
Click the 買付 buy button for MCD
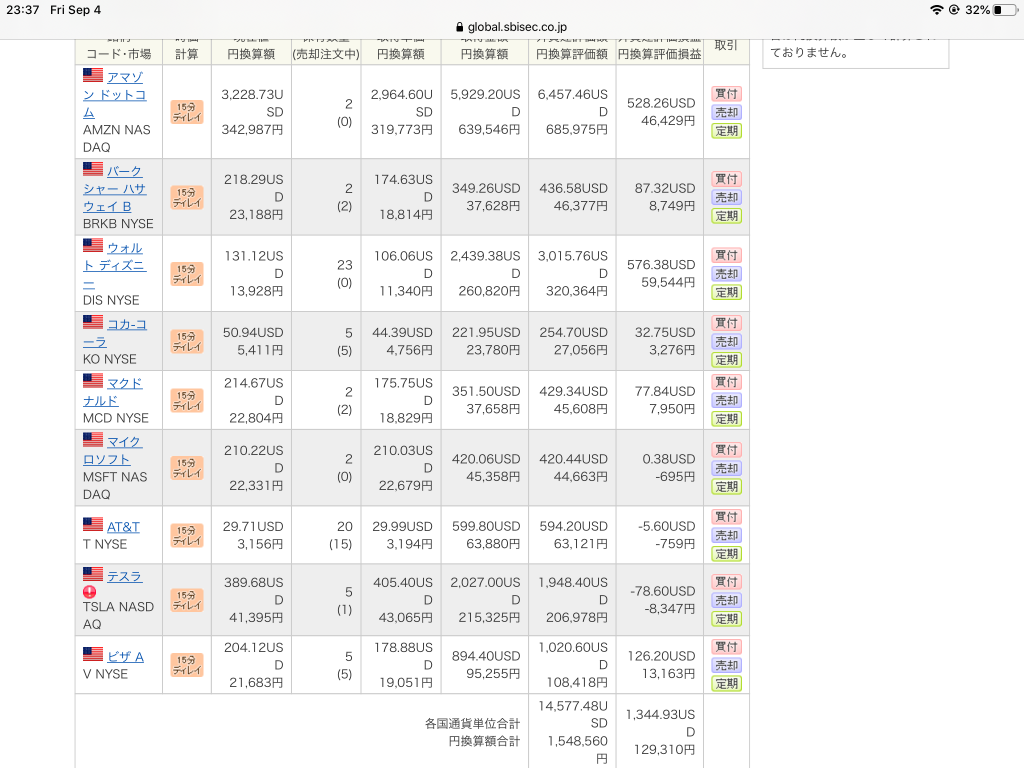pyautogui.click(x=726, y=382)
